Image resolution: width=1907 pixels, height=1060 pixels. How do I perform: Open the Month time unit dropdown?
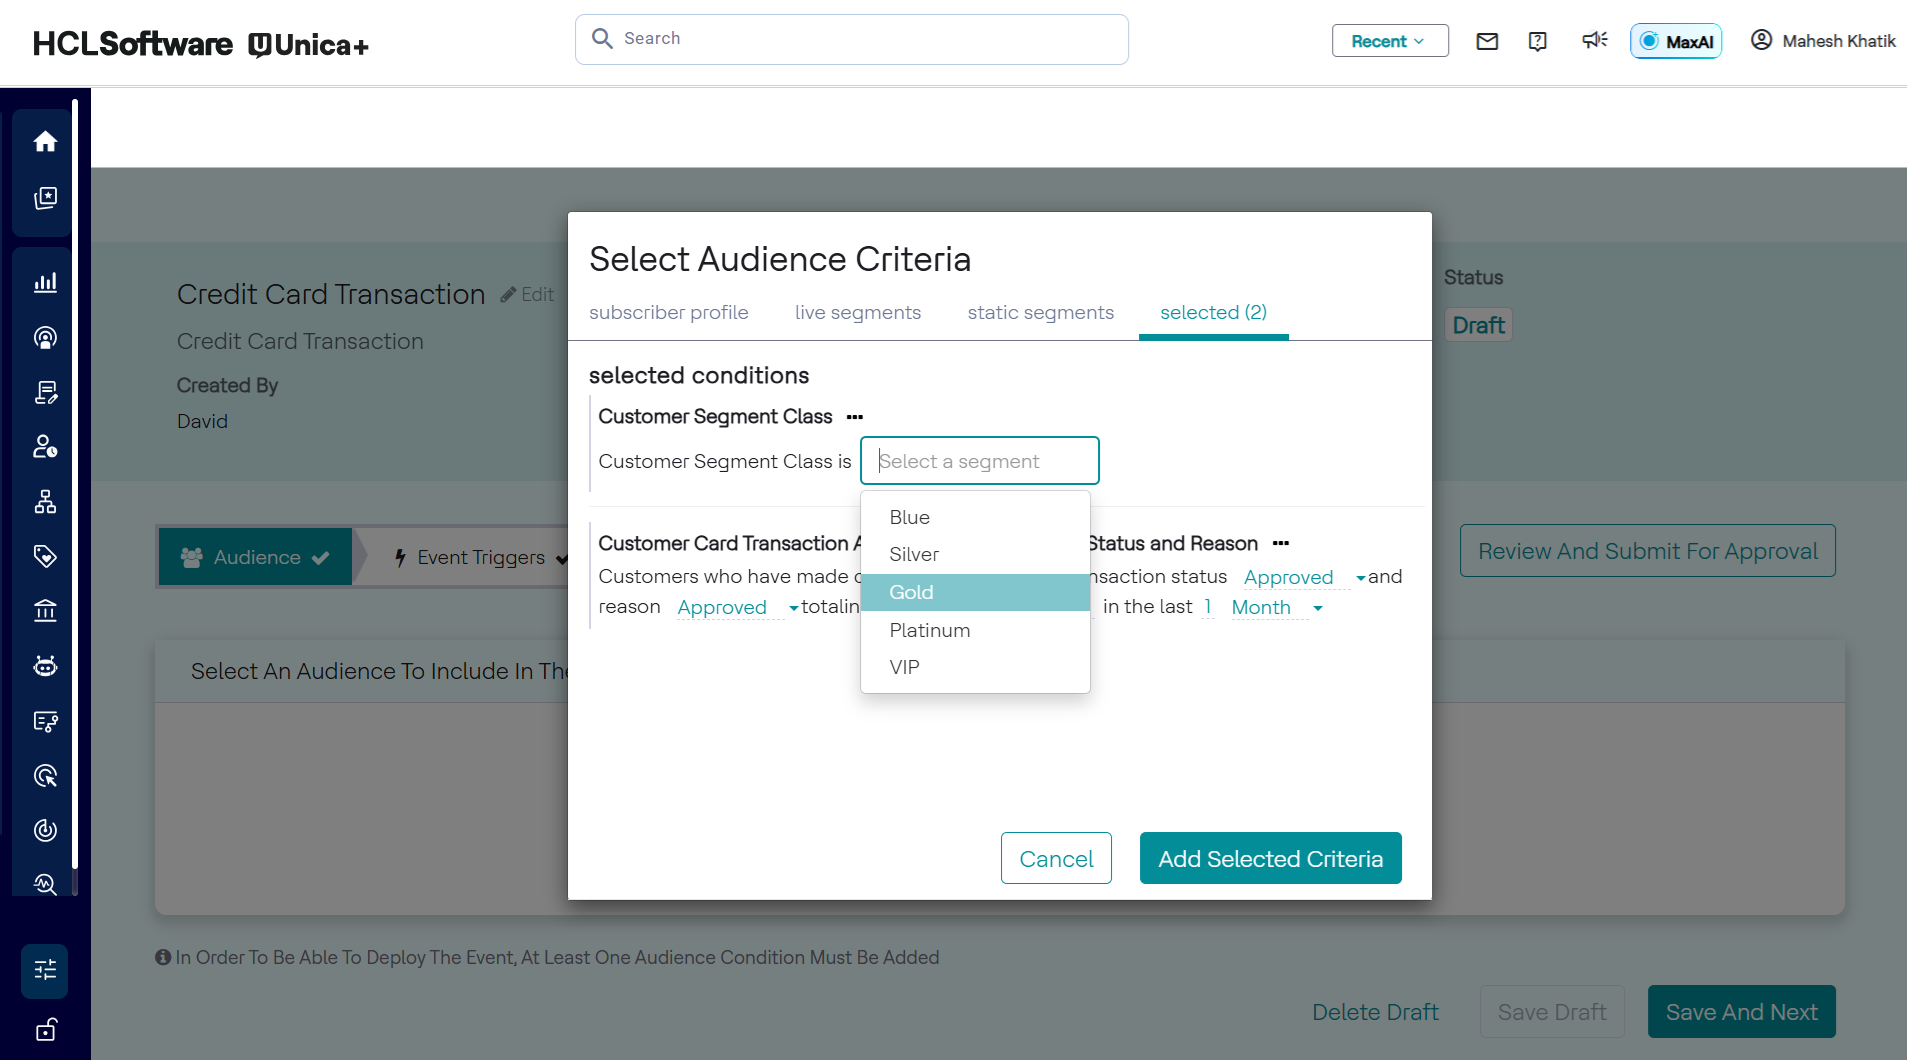(x=1276, y=608)
